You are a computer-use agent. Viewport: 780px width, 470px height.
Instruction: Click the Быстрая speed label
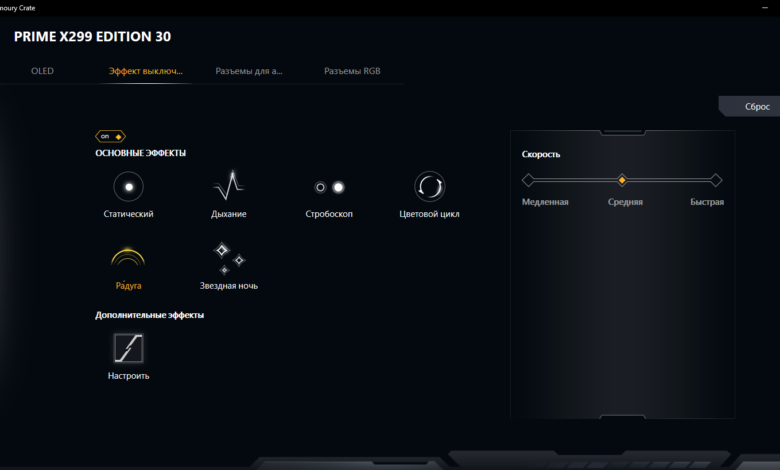click(707, 202)
